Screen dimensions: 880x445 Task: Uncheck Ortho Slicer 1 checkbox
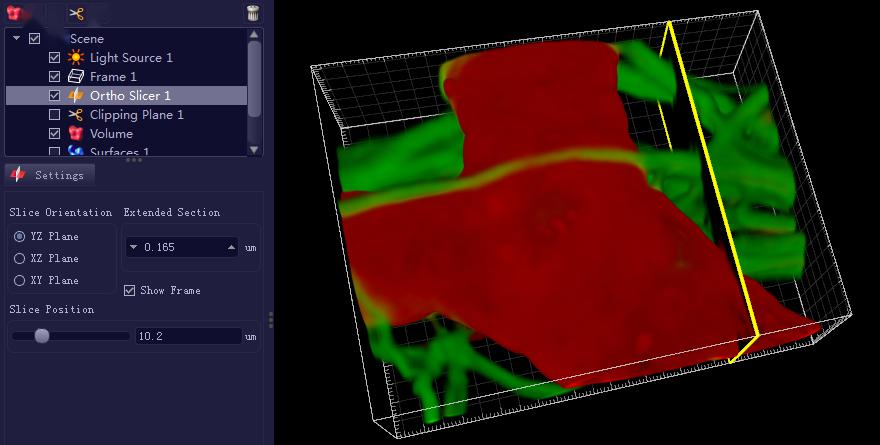pos(54,95)
